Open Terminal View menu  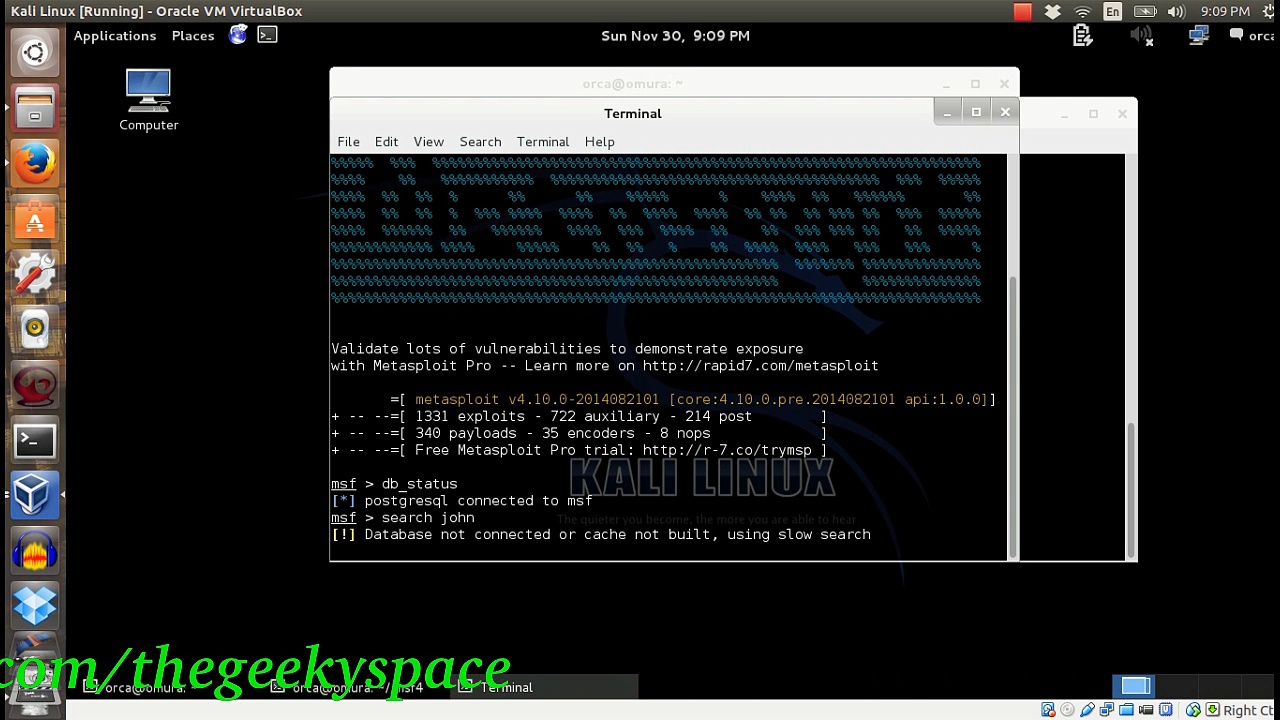point(428,142)
